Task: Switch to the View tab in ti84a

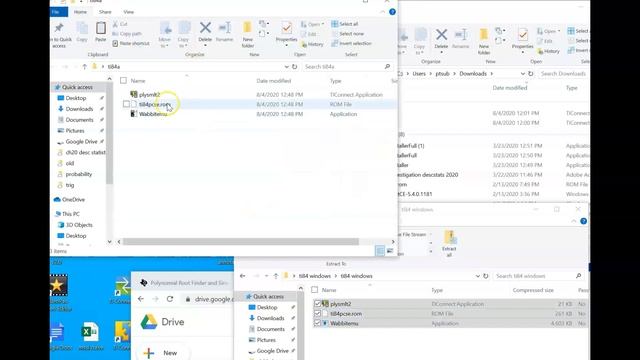Action: point(128,12)
